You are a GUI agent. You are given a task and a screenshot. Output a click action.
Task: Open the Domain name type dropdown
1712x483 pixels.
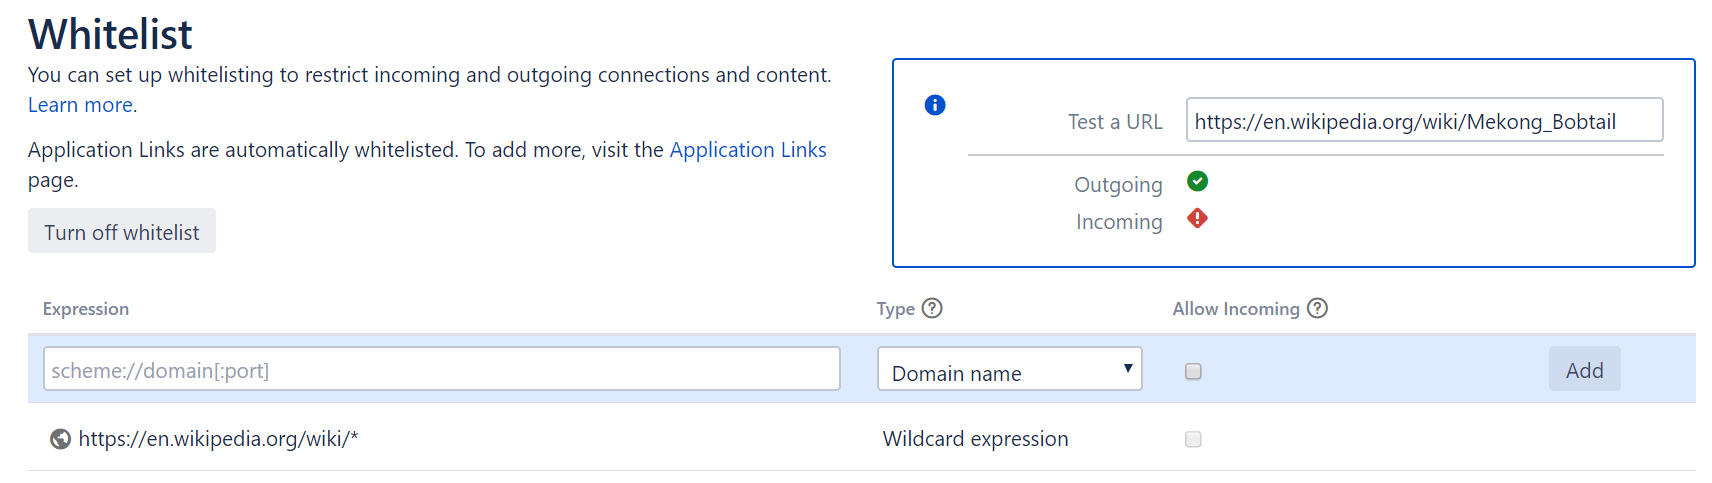pos(1009,369)
